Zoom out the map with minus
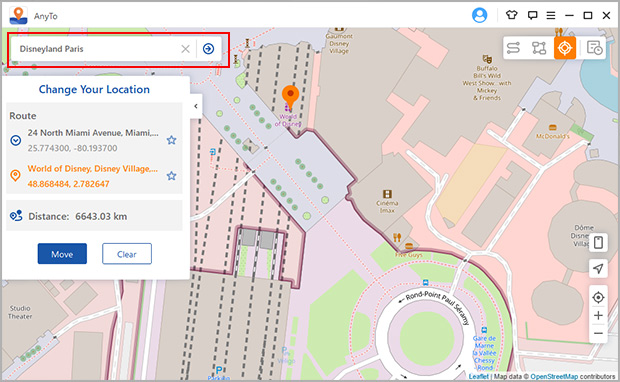 pyautogui.click(x=598, y=333)
